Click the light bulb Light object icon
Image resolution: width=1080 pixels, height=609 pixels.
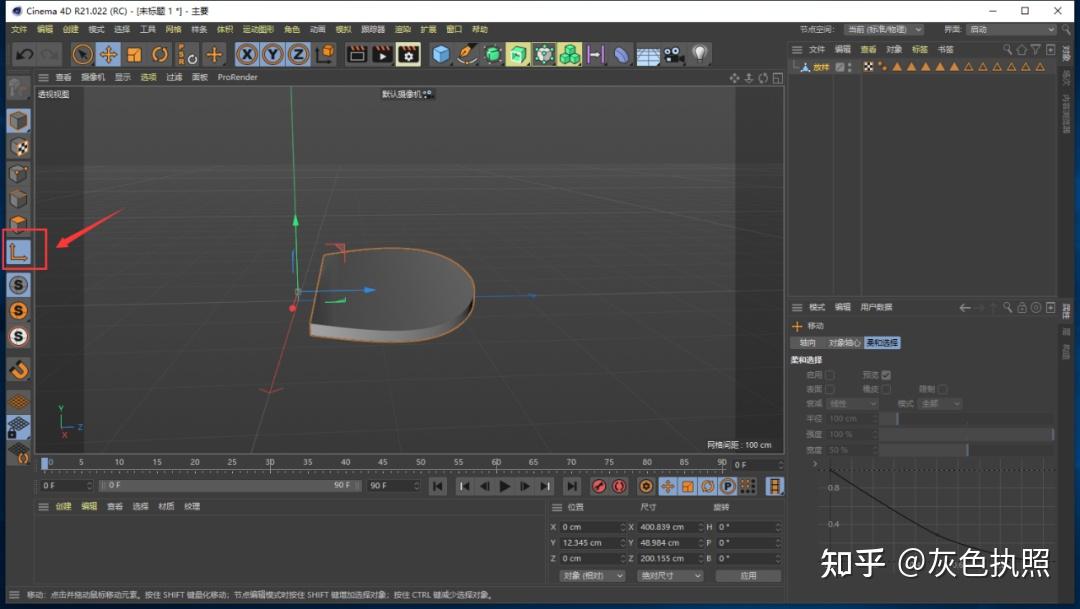click(x=700, y=54)
